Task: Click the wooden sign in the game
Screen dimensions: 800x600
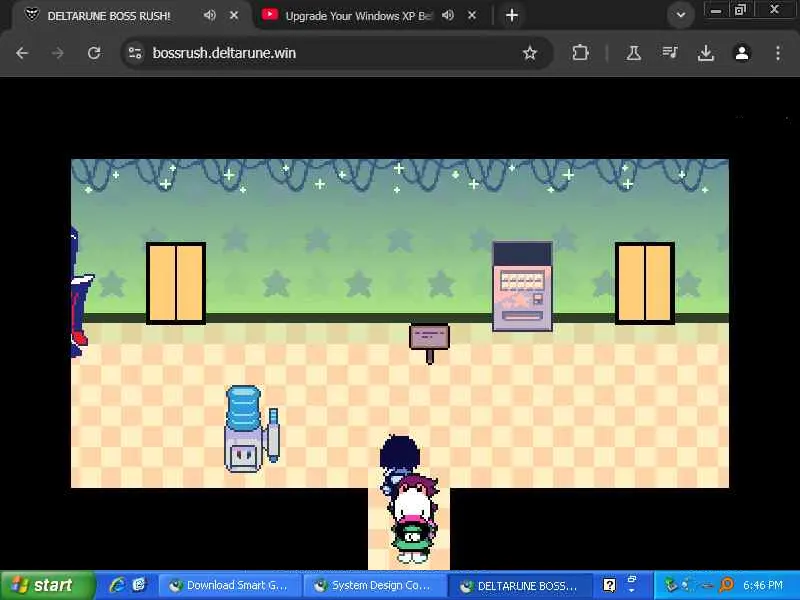Action: point(430,343)
